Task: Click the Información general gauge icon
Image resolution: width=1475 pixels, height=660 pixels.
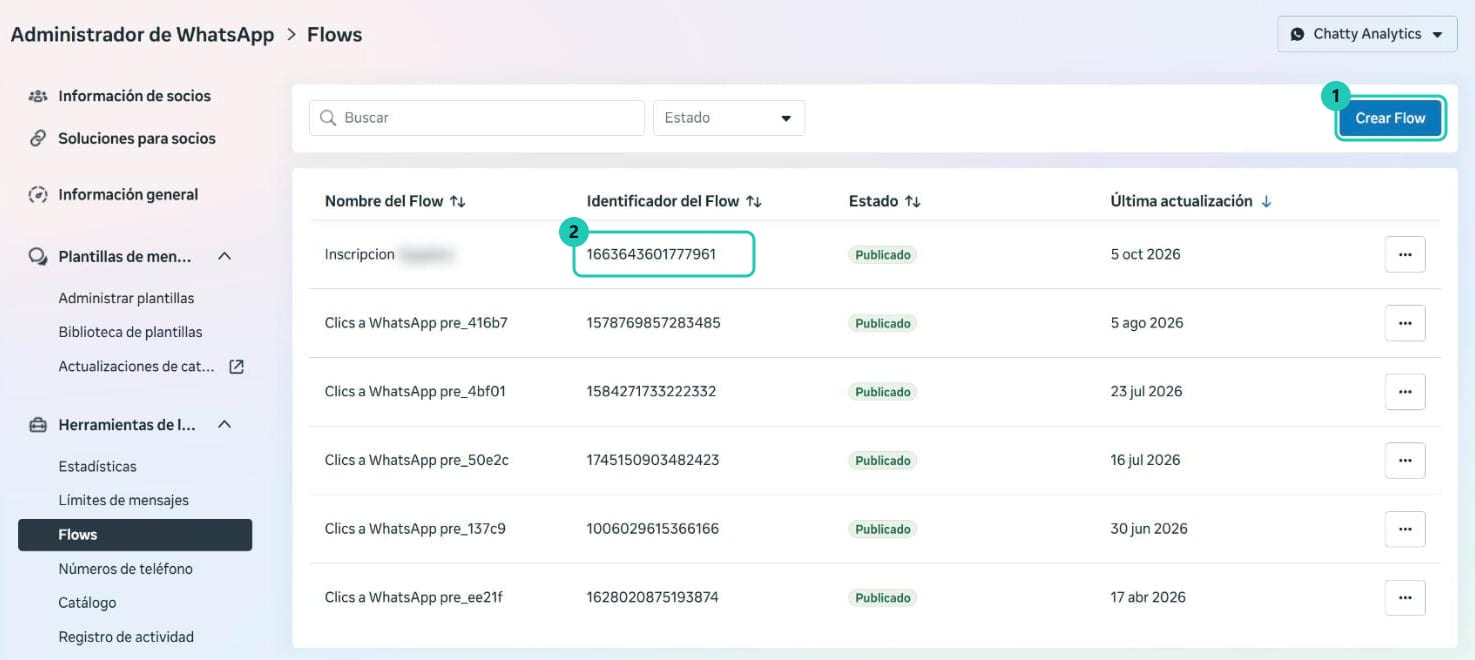Action: [38, 194]
